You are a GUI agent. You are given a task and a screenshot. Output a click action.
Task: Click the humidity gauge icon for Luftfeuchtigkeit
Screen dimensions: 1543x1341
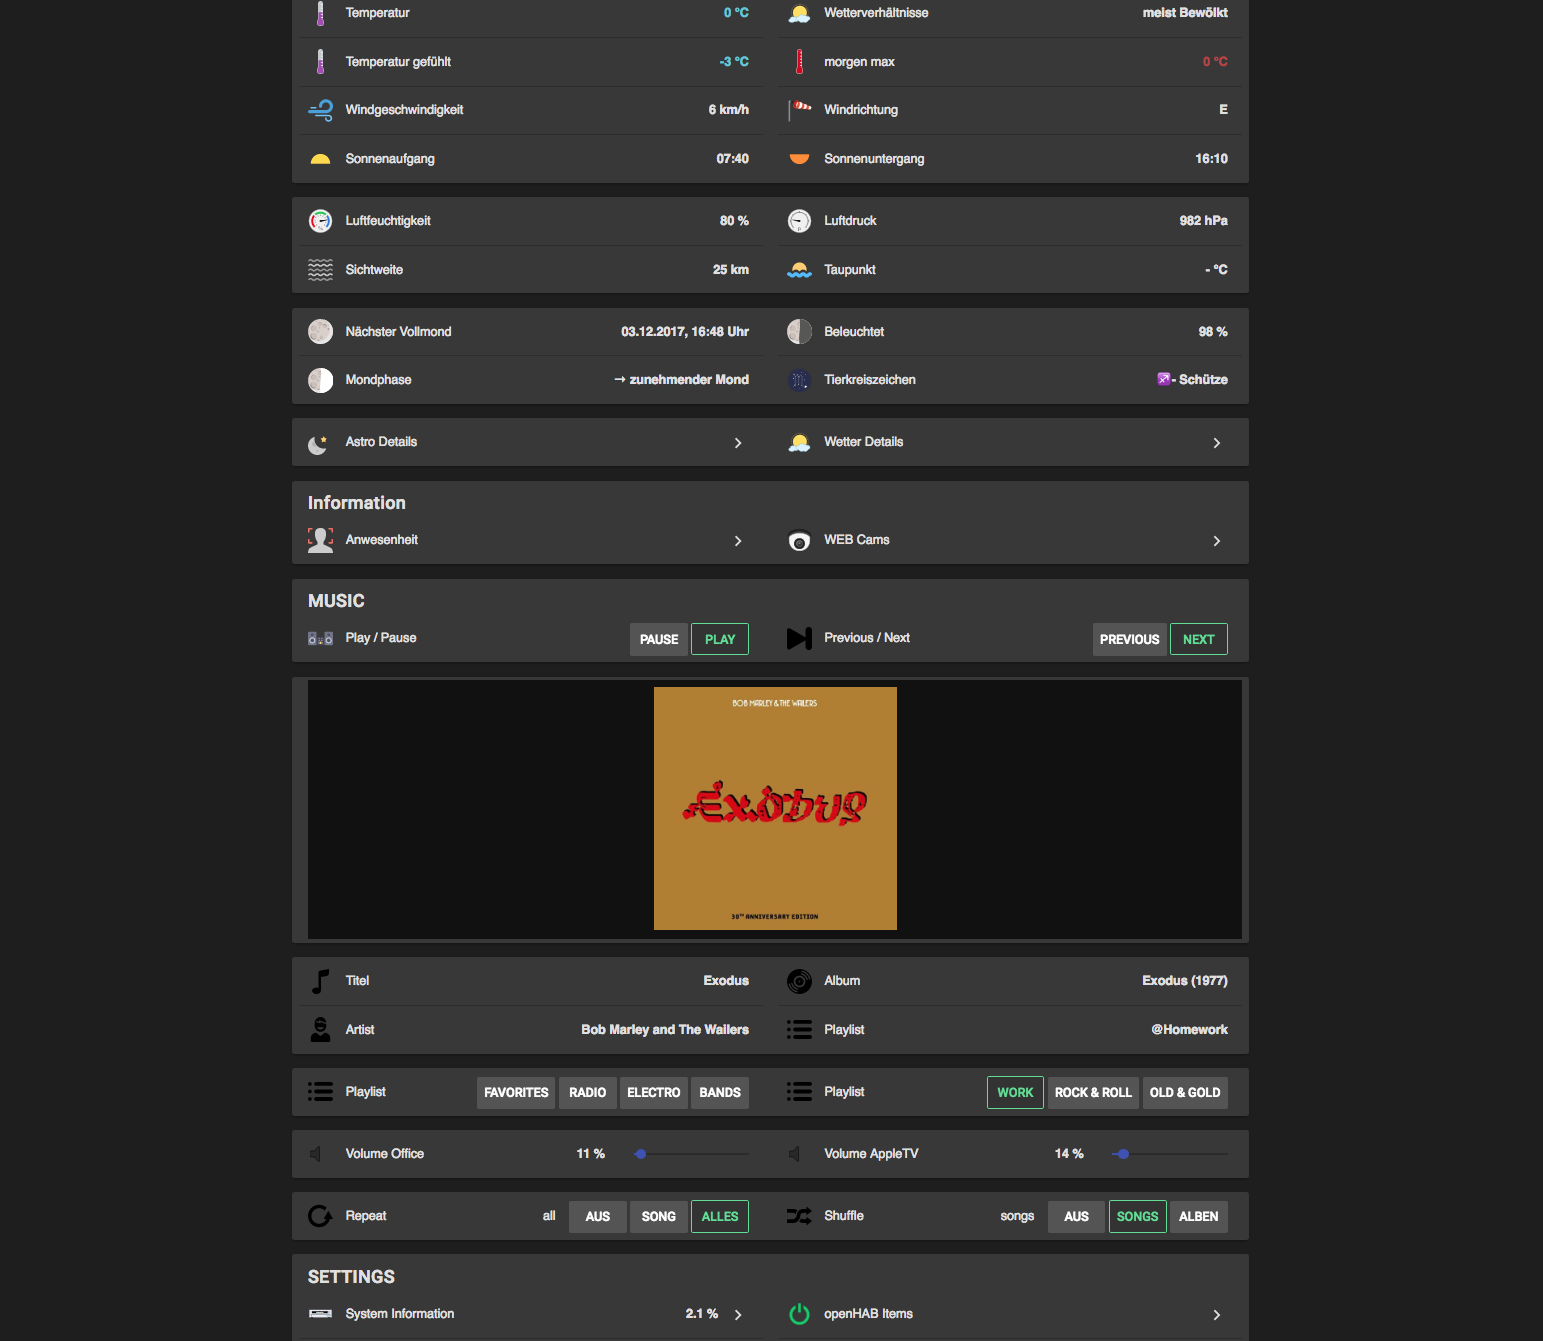320,221
